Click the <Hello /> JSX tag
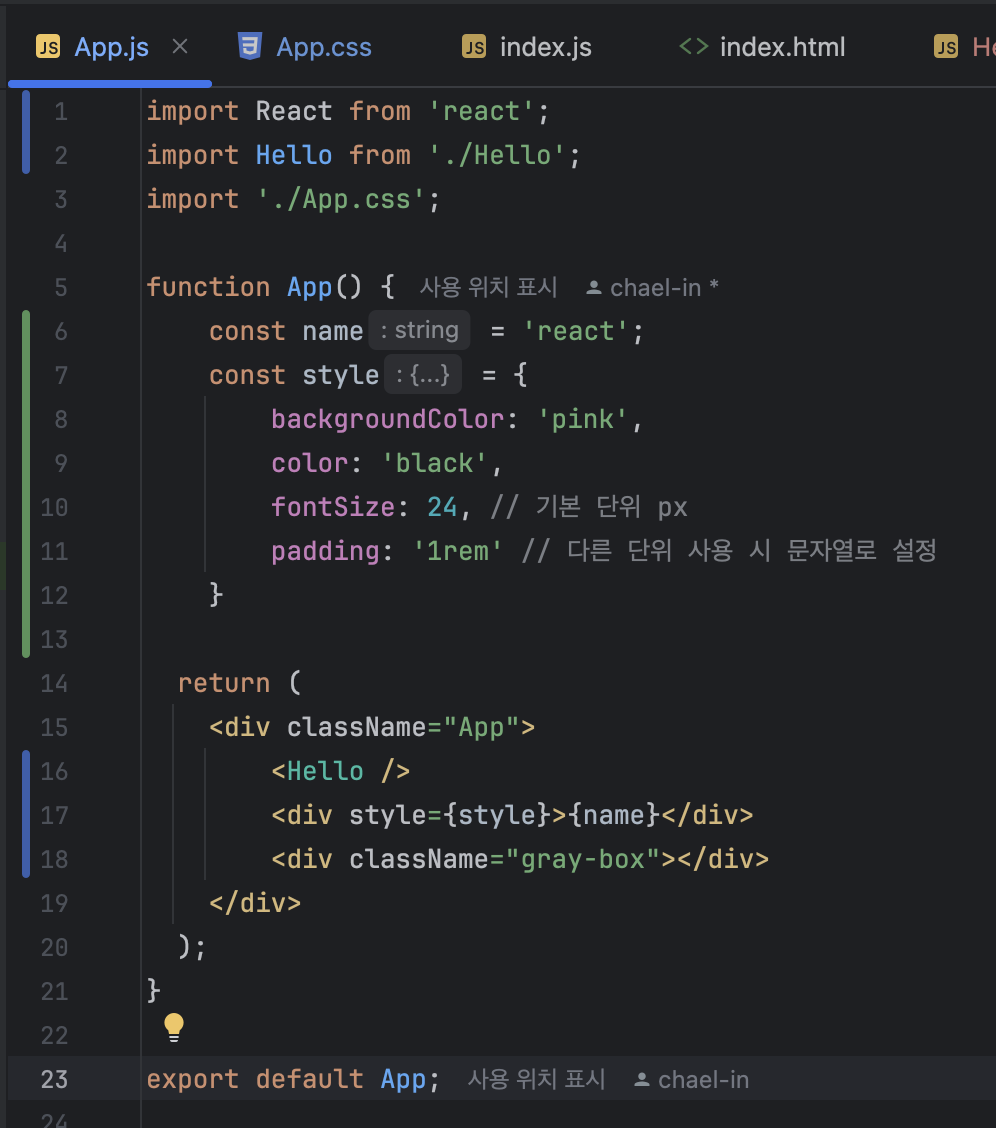The height and width of the screenshot is (1128, 996). point(341,771)
